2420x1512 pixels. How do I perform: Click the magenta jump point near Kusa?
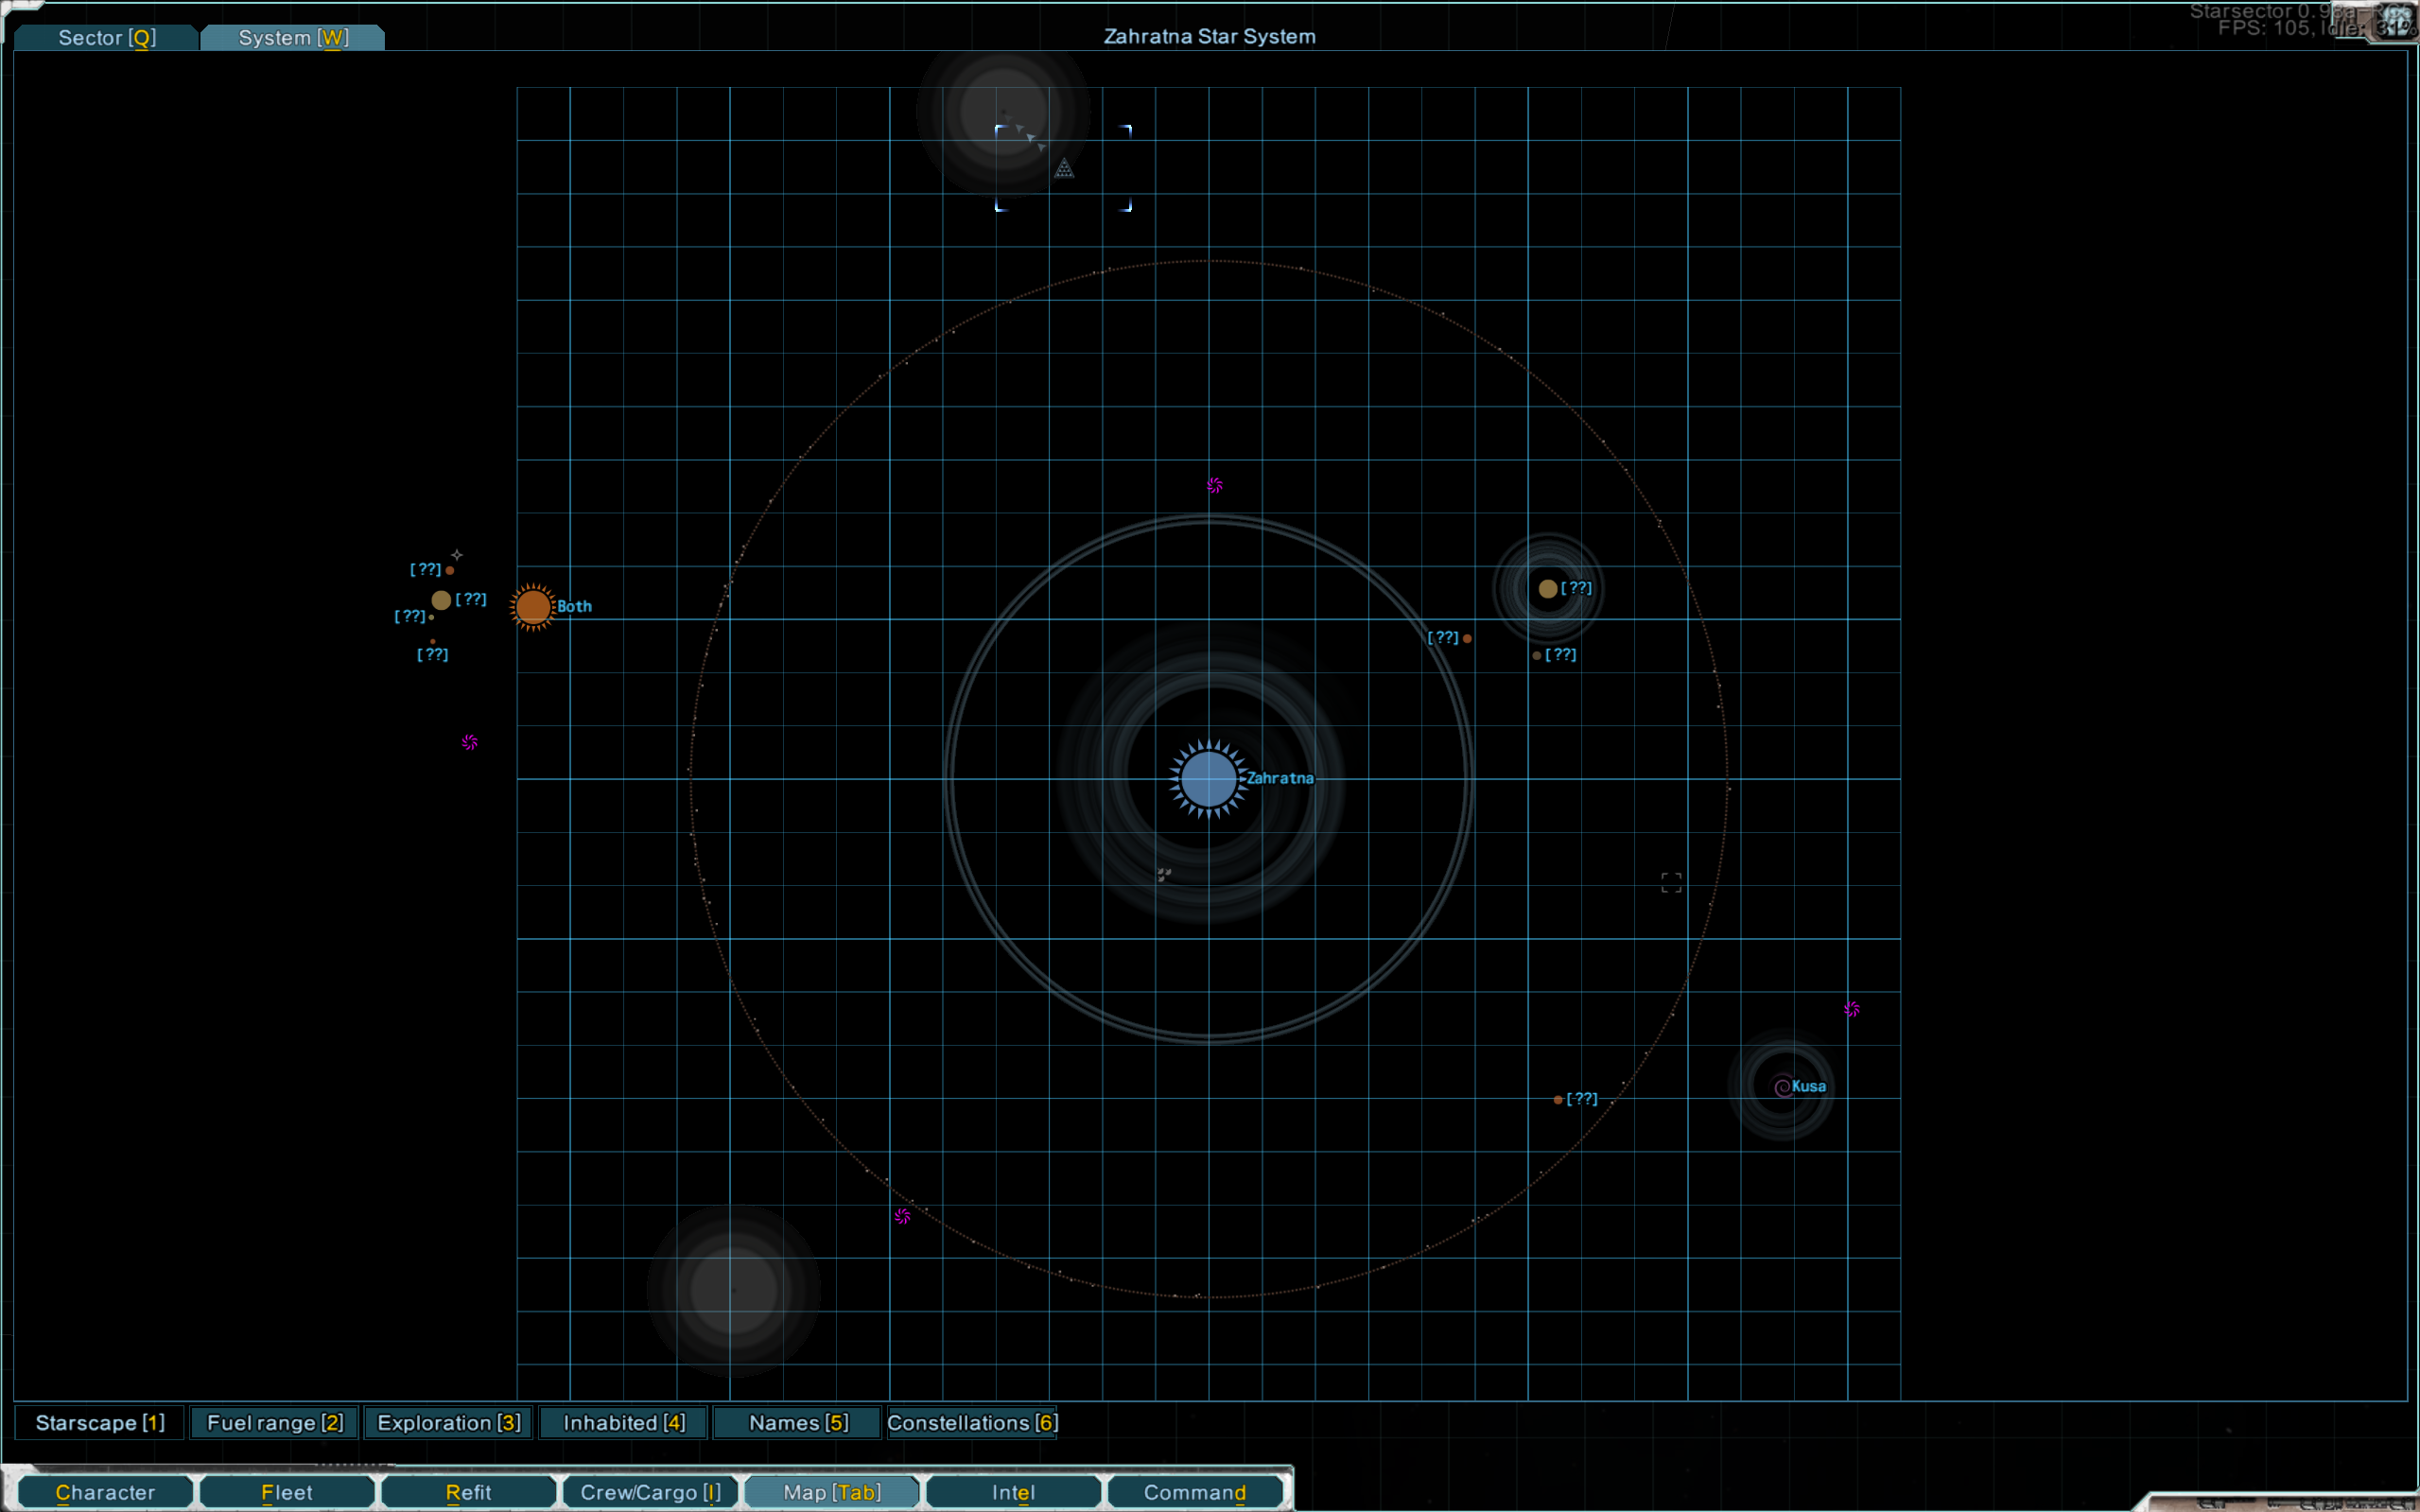pos(1852,1009)
